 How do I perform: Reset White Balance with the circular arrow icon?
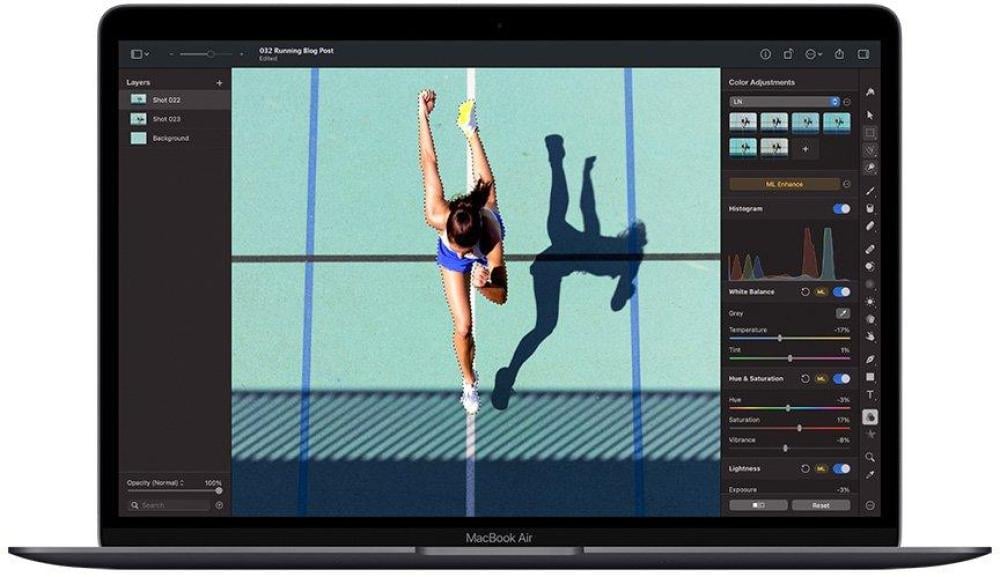point(805,292)
